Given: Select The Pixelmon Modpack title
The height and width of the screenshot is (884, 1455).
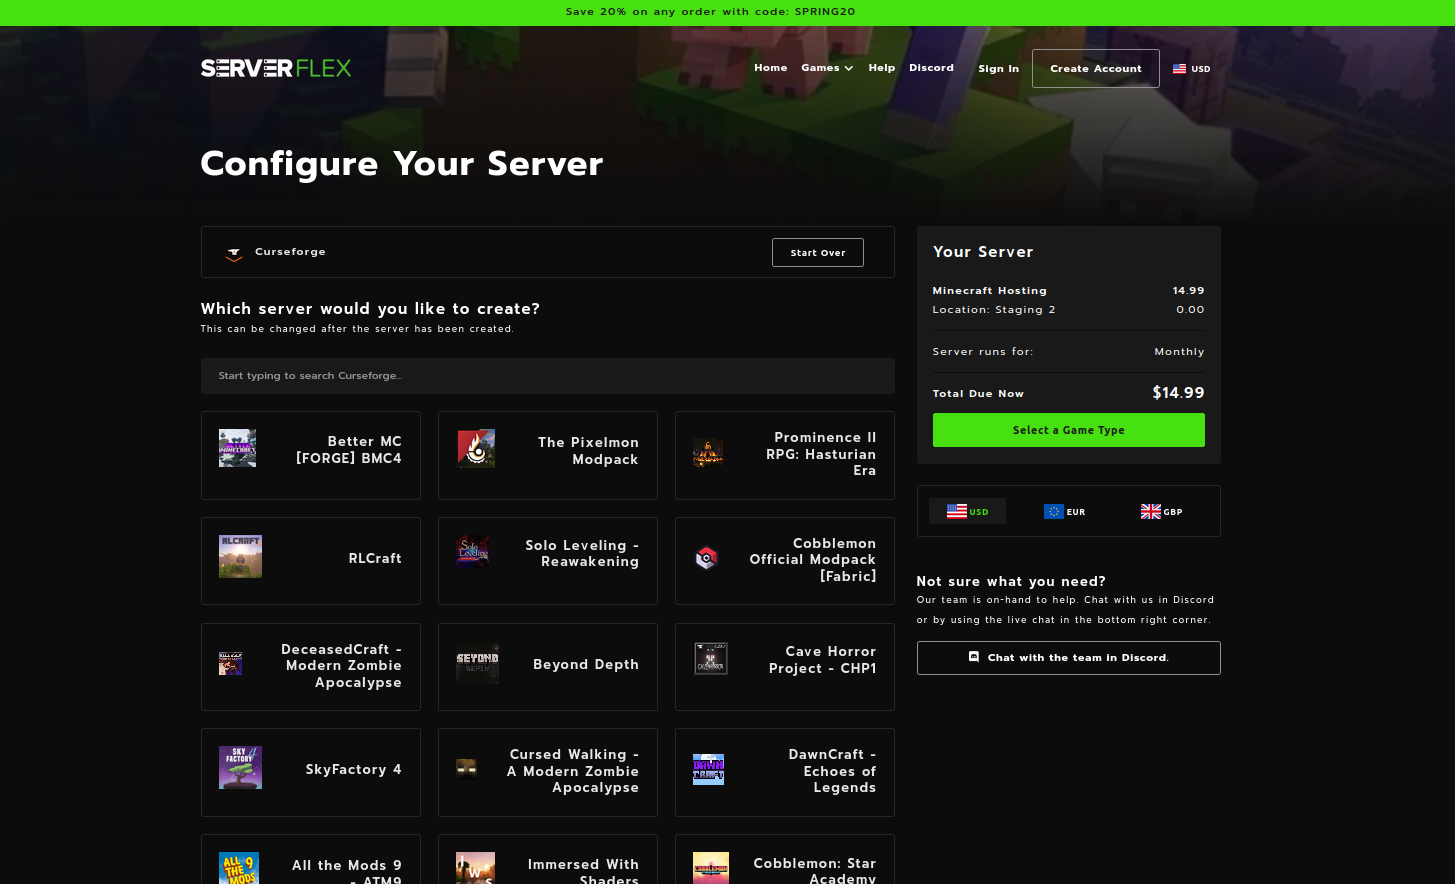Looking at the screenshot, I should point(588,451).
